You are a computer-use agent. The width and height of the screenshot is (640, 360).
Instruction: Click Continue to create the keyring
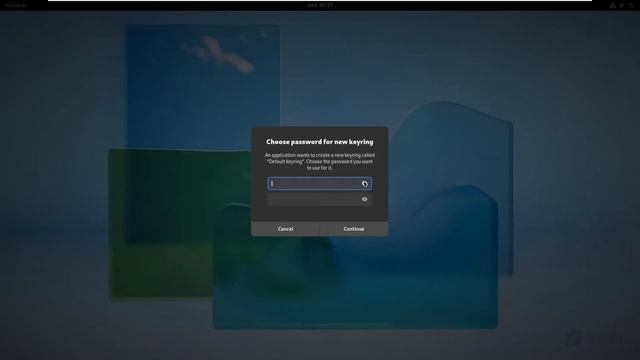pyautogui.click(x=354, y=229)
